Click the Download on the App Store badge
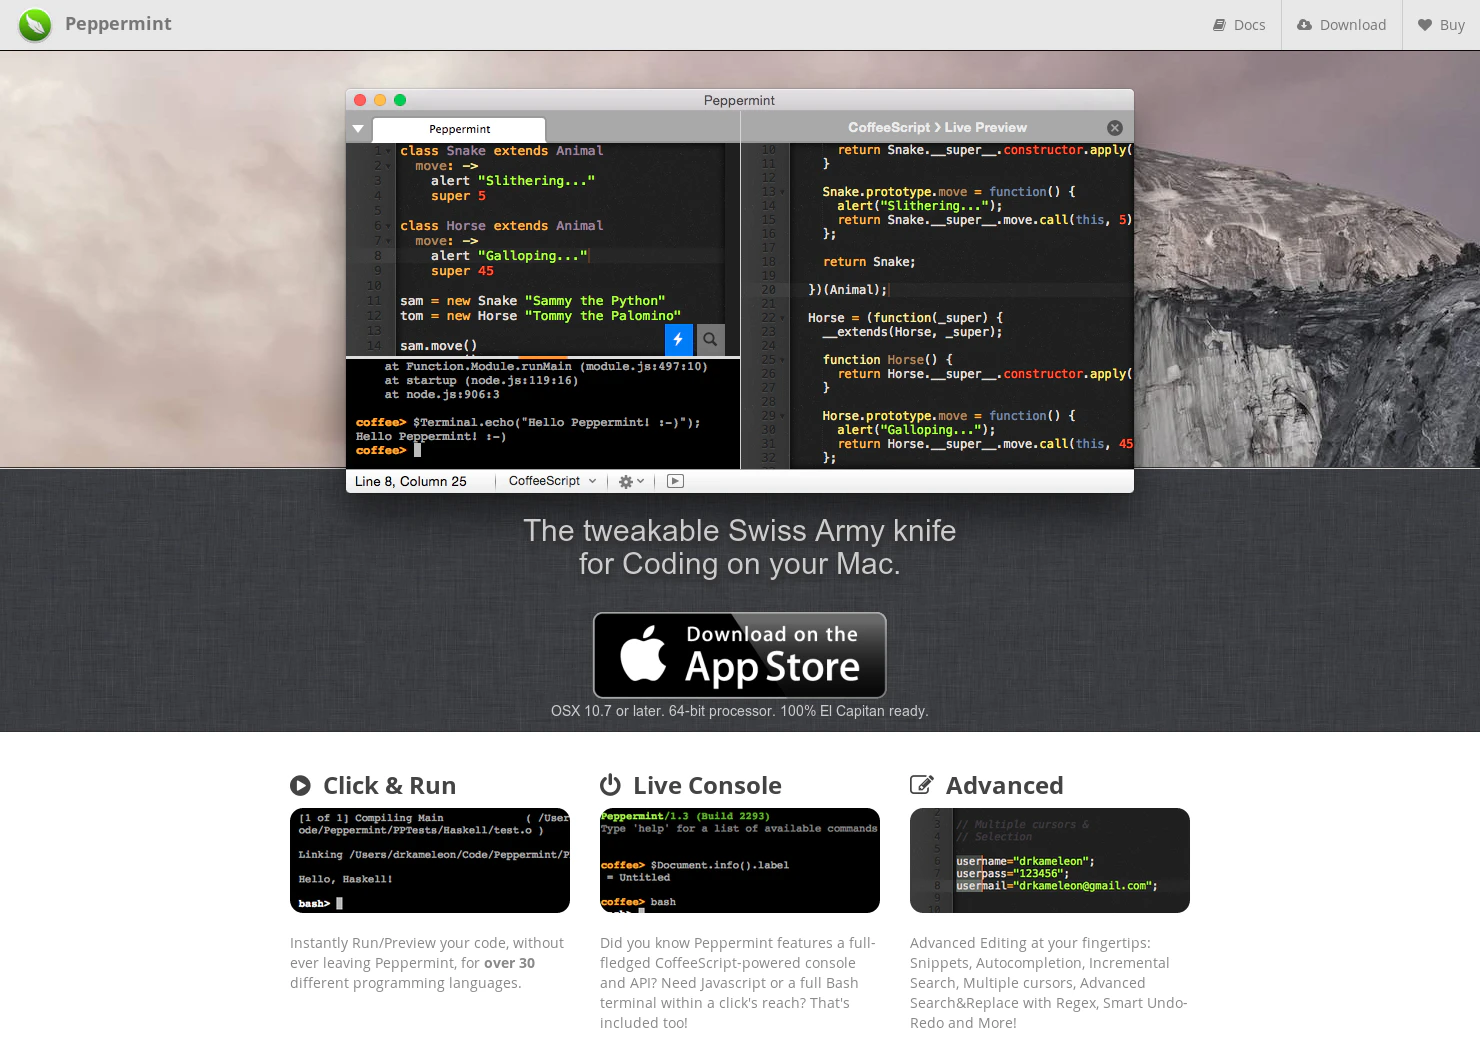Image resolution: width=1480 pixels, height=1037 pixels. click(x=740, y=655)
